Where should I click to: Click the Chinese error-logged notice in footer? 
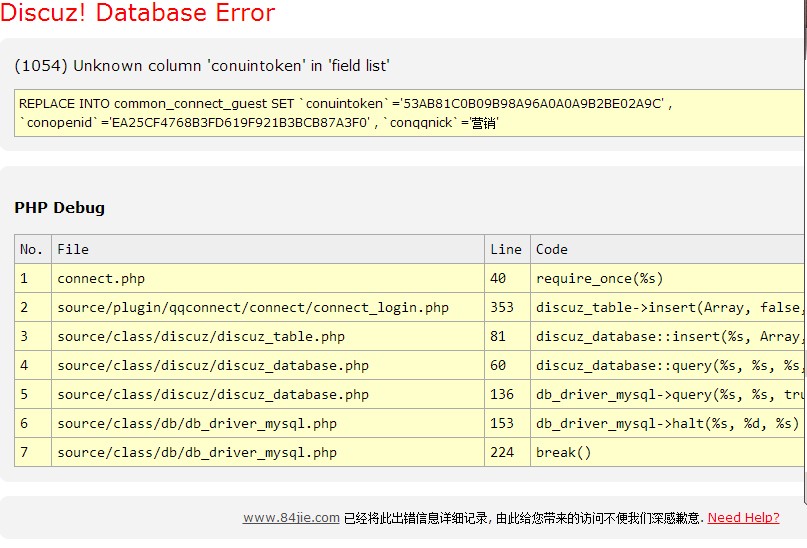click(x=523, y=518)
